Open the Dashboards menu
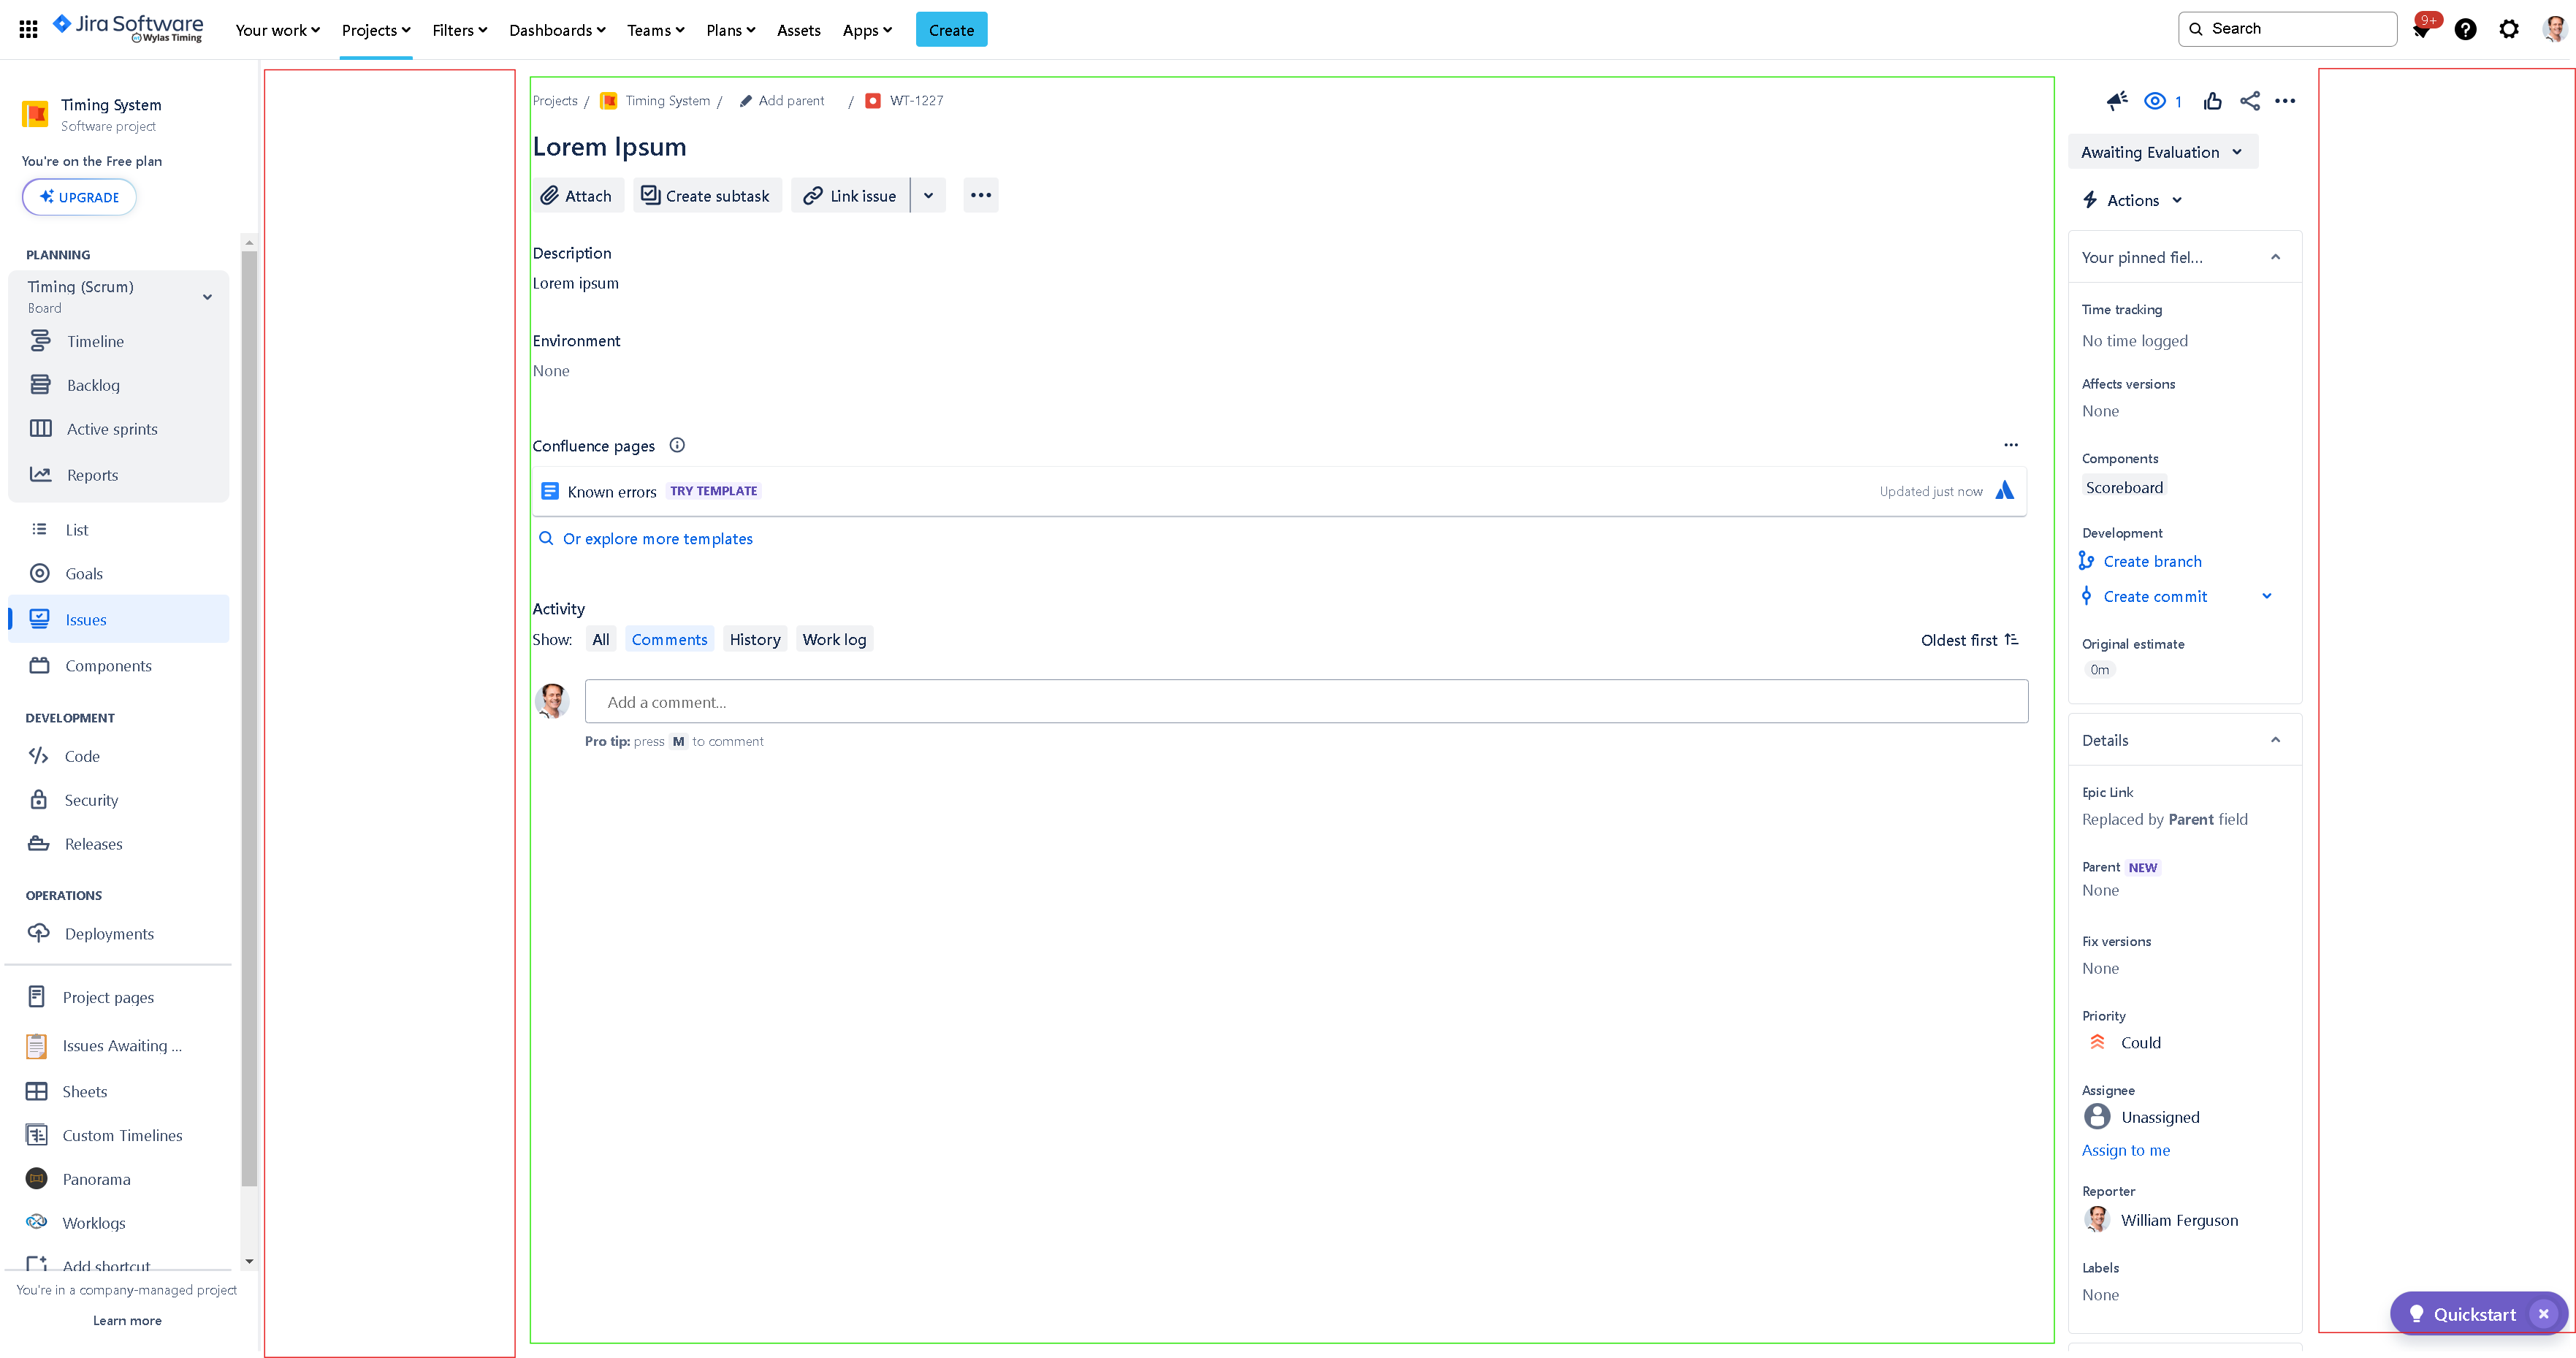 point(557,30)
